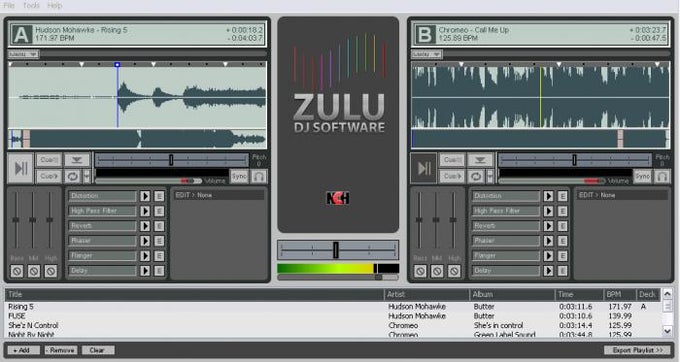Kill the High band on deck A
Image resolution: width=680 pixels, height=362 pixels.
click(x=51, y=271)
